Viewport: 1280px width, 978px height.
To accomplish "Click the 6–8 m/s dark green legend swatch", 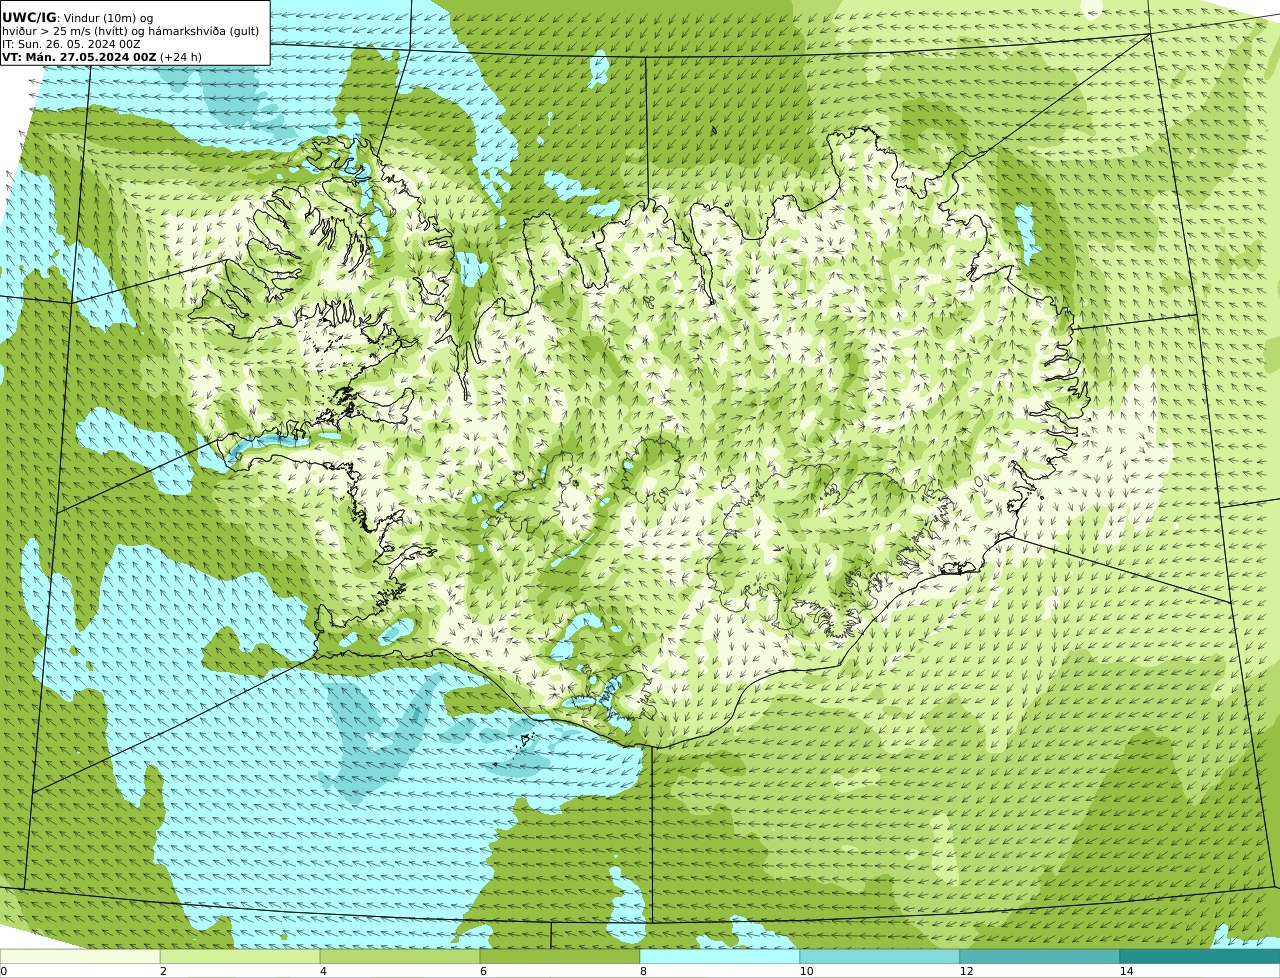I will [x=560, y=956].
